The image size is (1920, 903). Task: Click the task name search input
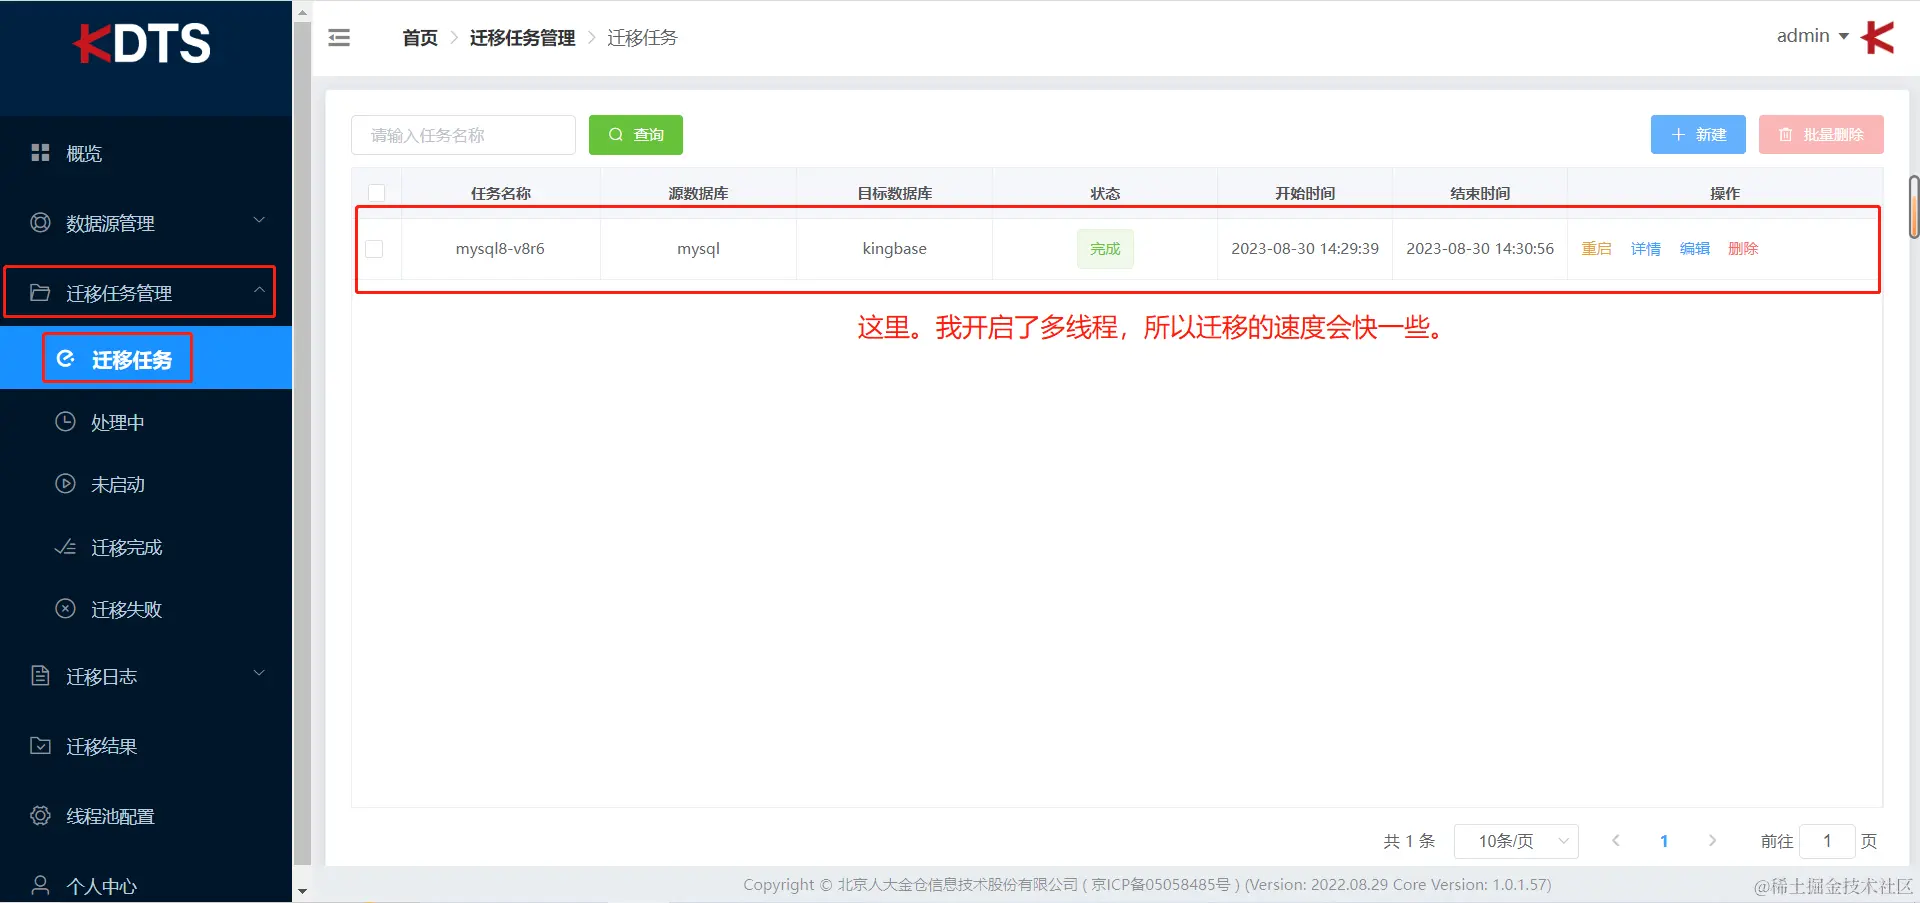click(463, 135)
